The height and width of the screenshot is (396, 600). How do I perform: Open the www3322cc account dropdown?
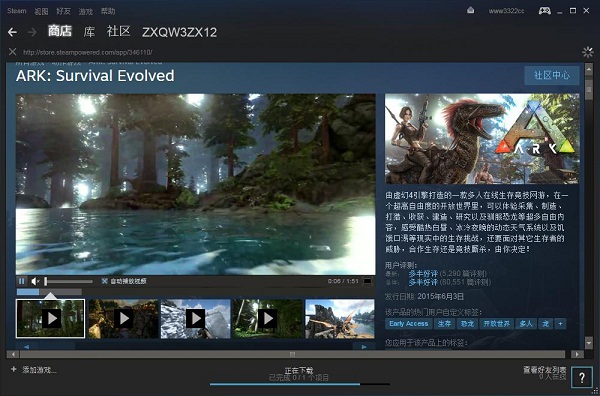(507, 11)
